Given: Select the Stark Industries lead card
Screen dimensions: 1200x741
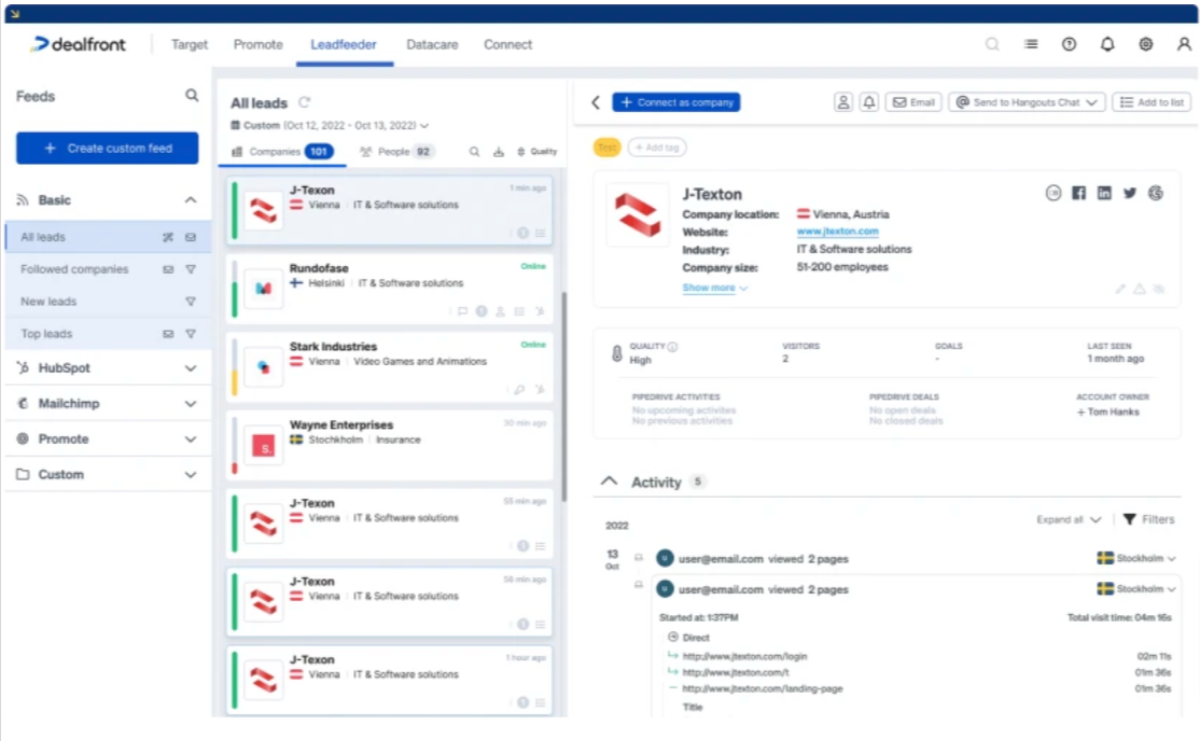Looking at the screenshot, I should (x=390, y=367).
